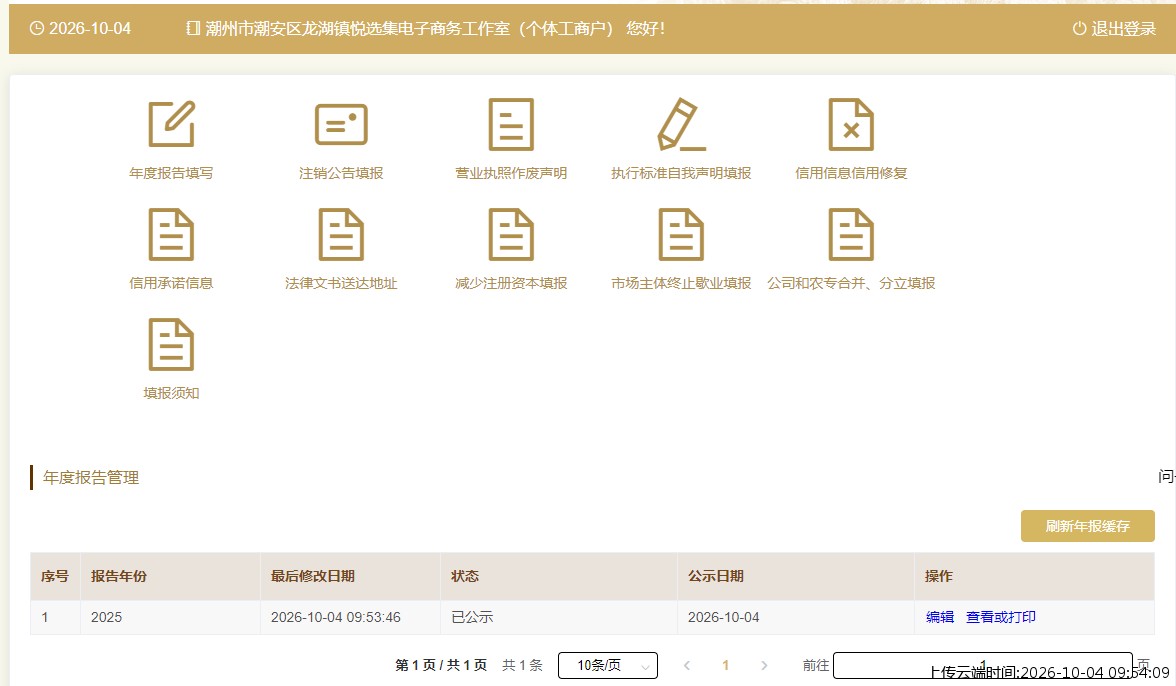
Task: Open 填报须知 document icon
Action: tap(171, 345)
